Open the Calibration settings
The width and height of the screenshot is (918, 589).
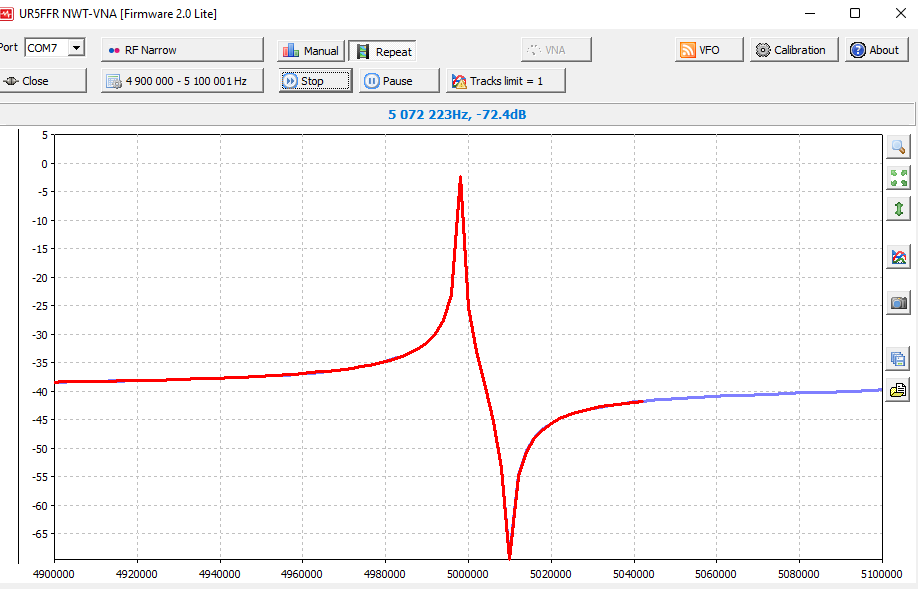(x=790, y=50)
